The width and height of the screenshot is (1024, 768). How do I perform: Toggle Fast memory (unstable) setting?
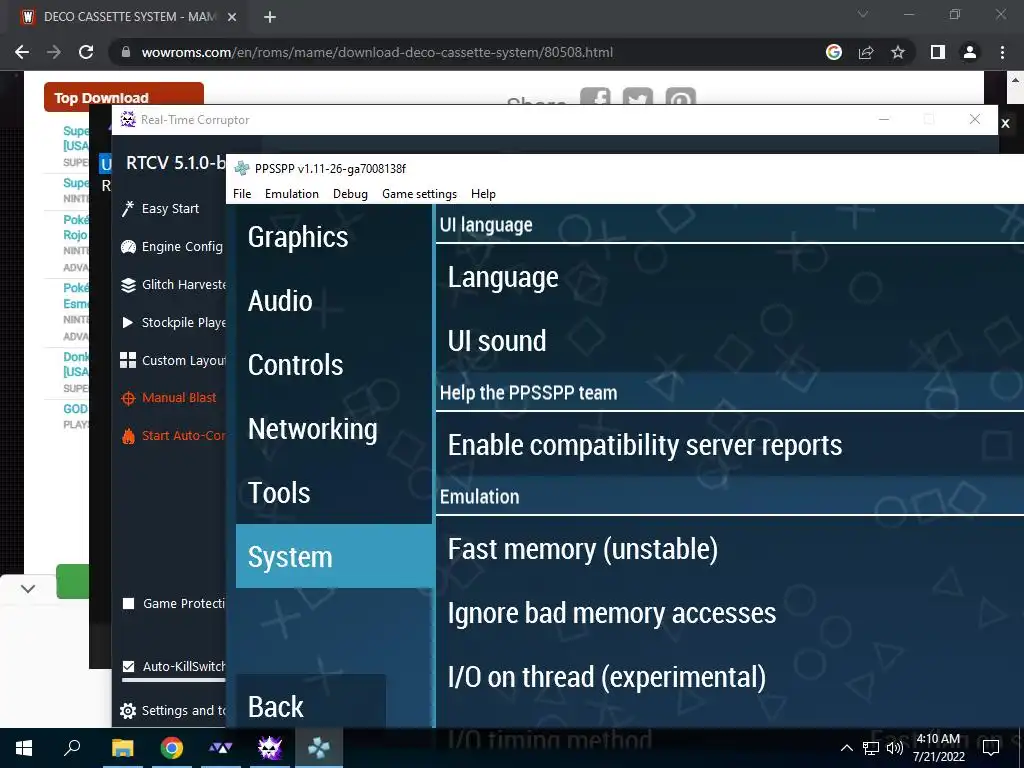729,549
